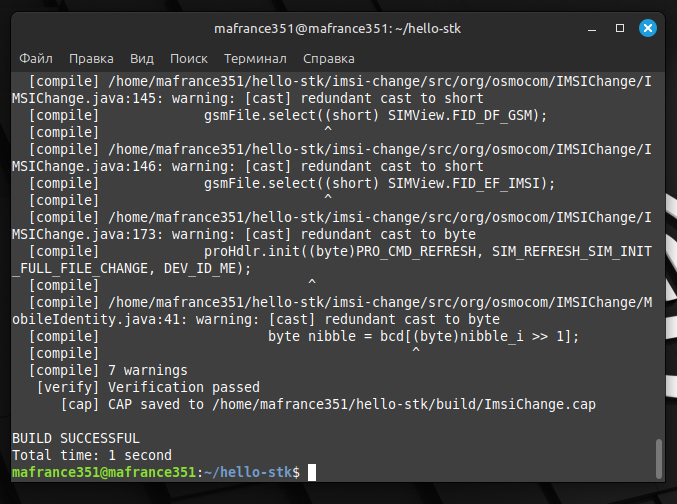
Task: Open the Поиск menu
Action: (189, 59)
